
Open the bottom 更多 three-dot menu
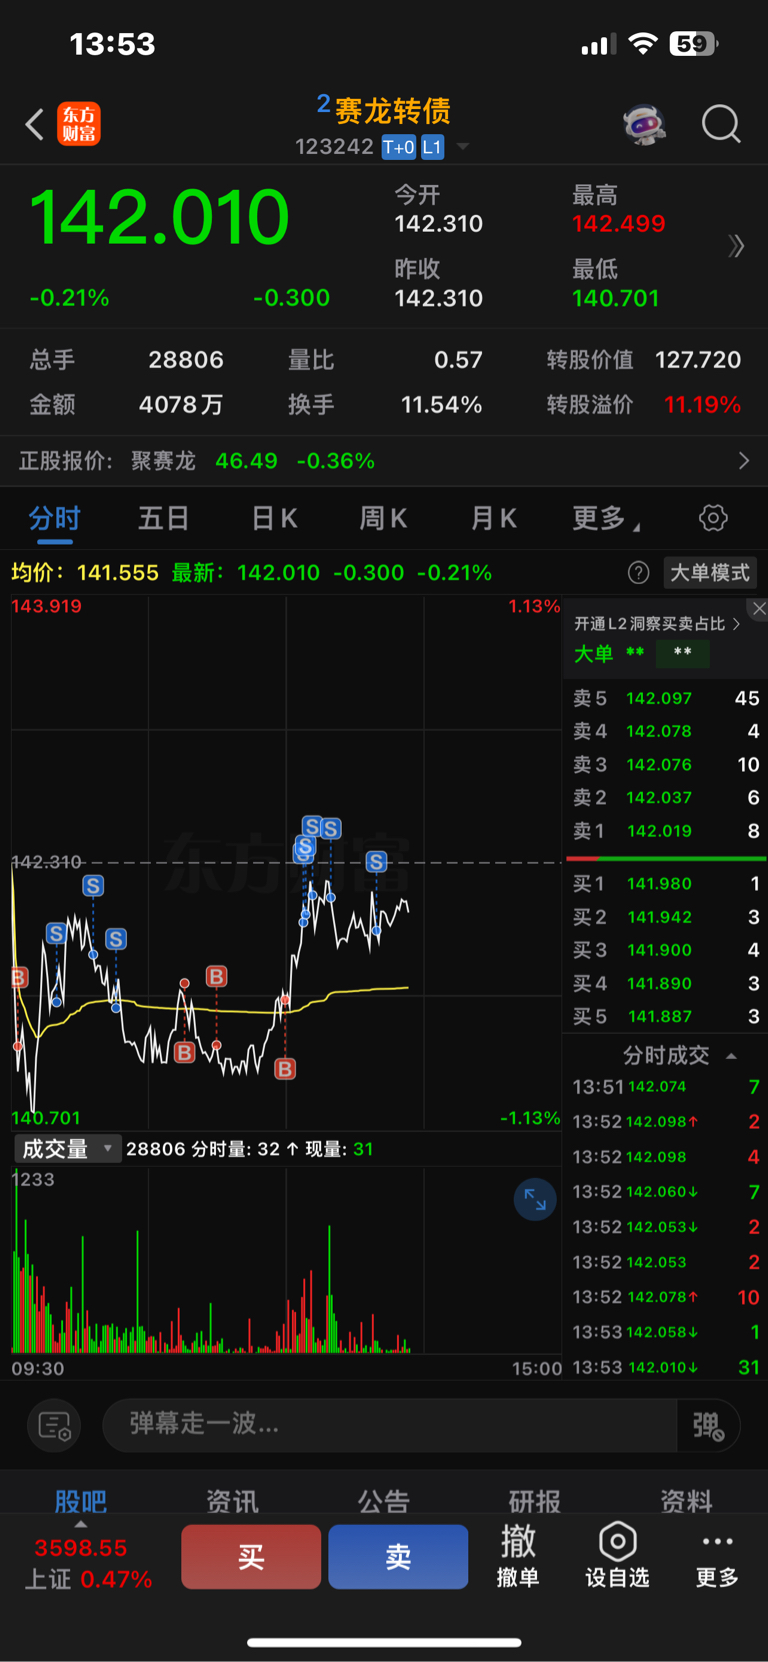pos(717,1558)
